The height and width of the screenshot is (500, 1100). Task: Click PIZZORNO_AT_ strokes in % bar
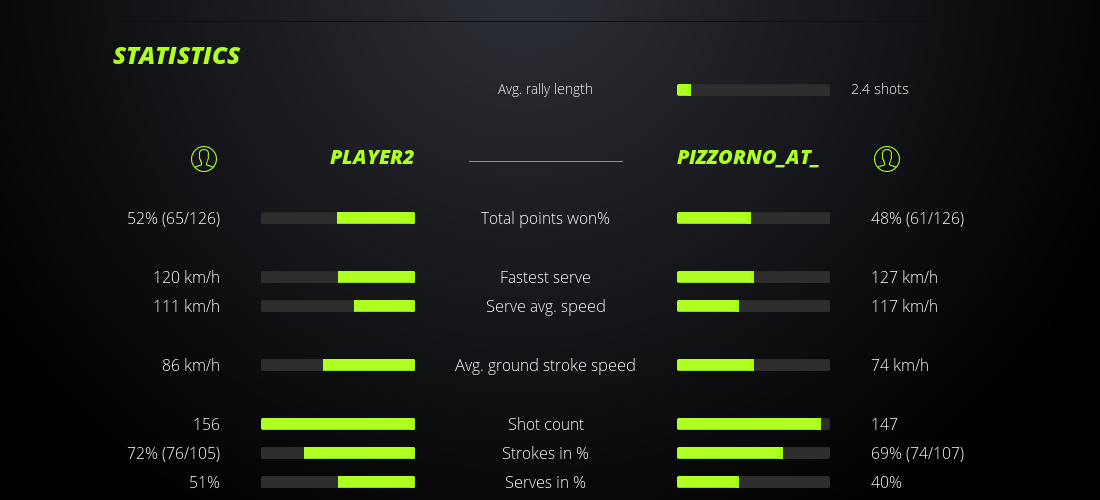pyautogui.click(x=753, y=453)
